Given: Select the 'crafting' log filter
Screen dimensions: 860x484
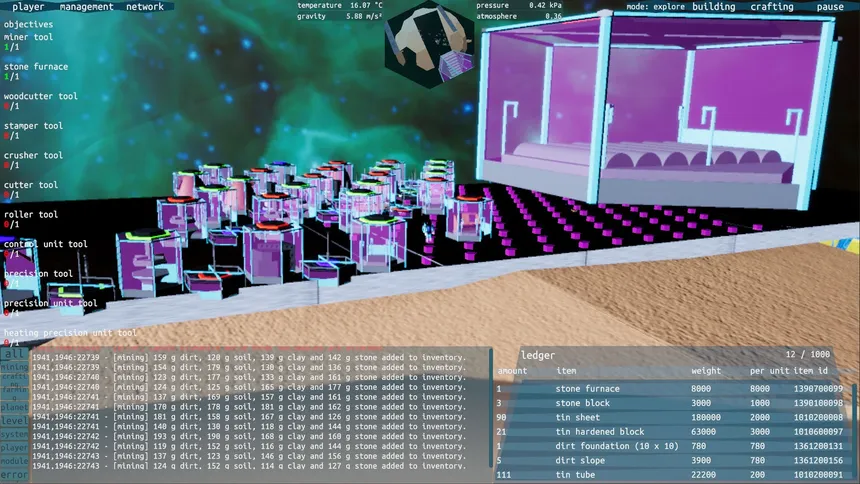Looking at the screenshot, I should click(x=14, y=379).
